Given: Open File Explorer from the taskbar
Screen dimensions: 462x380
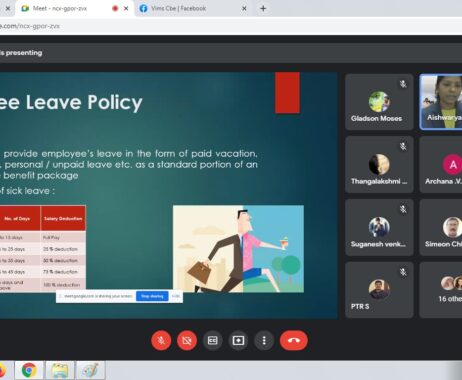Looking at the screenshot, I should tap(60, 370).
